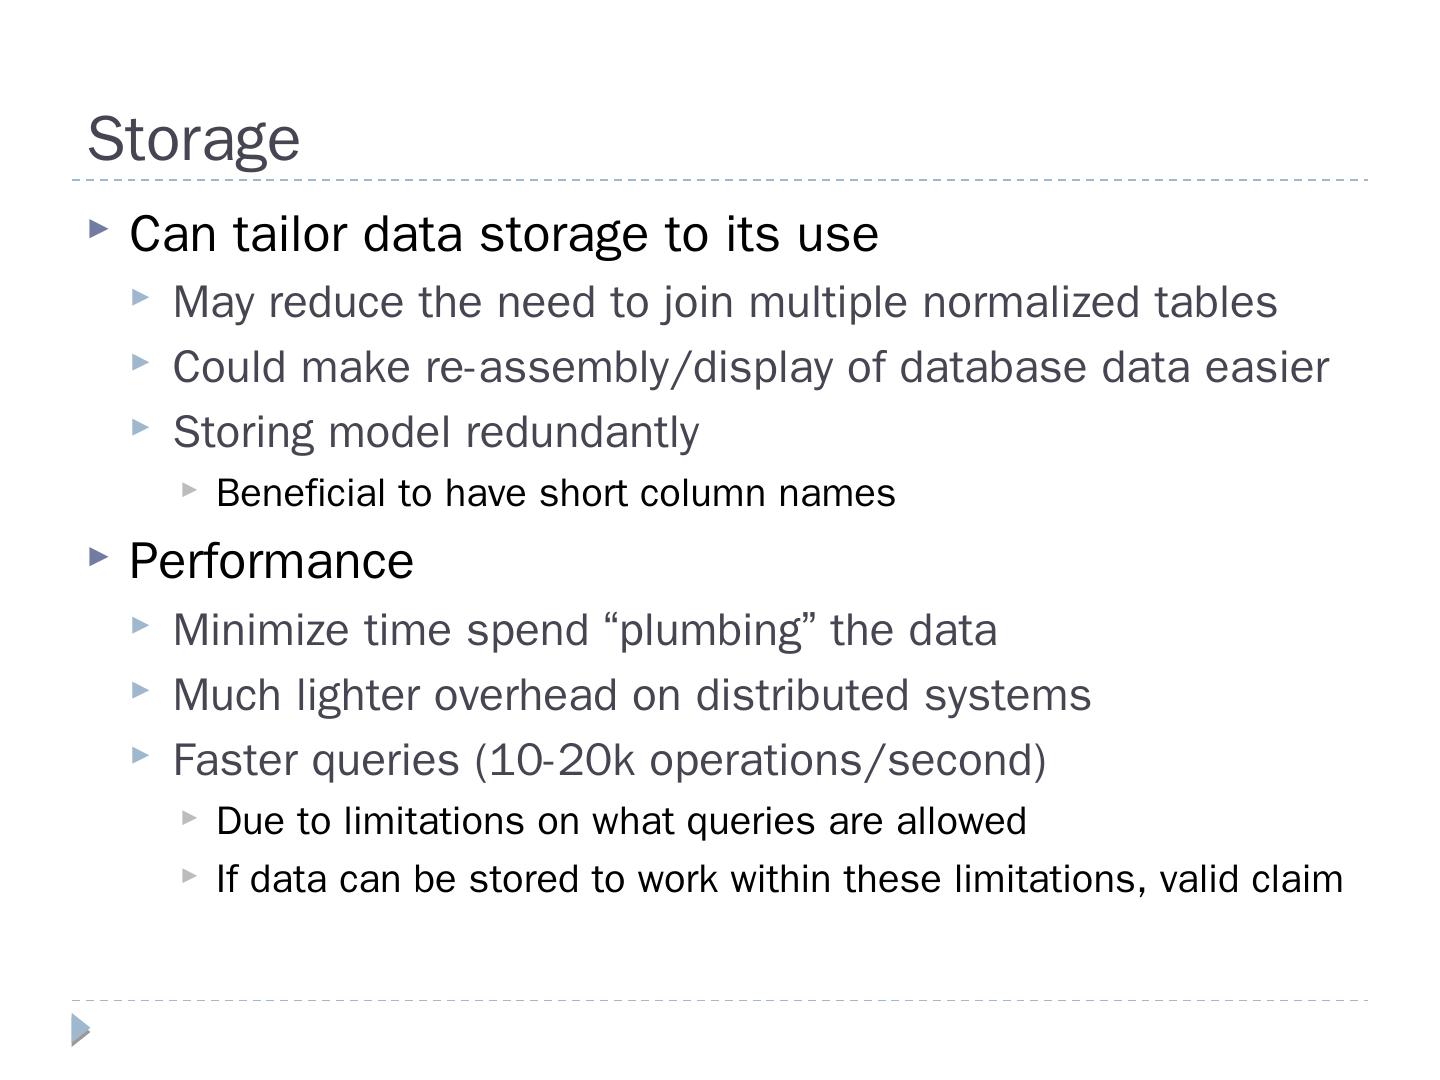Click the bullet before 'May reduce the need'
Image resolution: width=1440 pixels, height=1080 pixels.
(x=140, y=297)
